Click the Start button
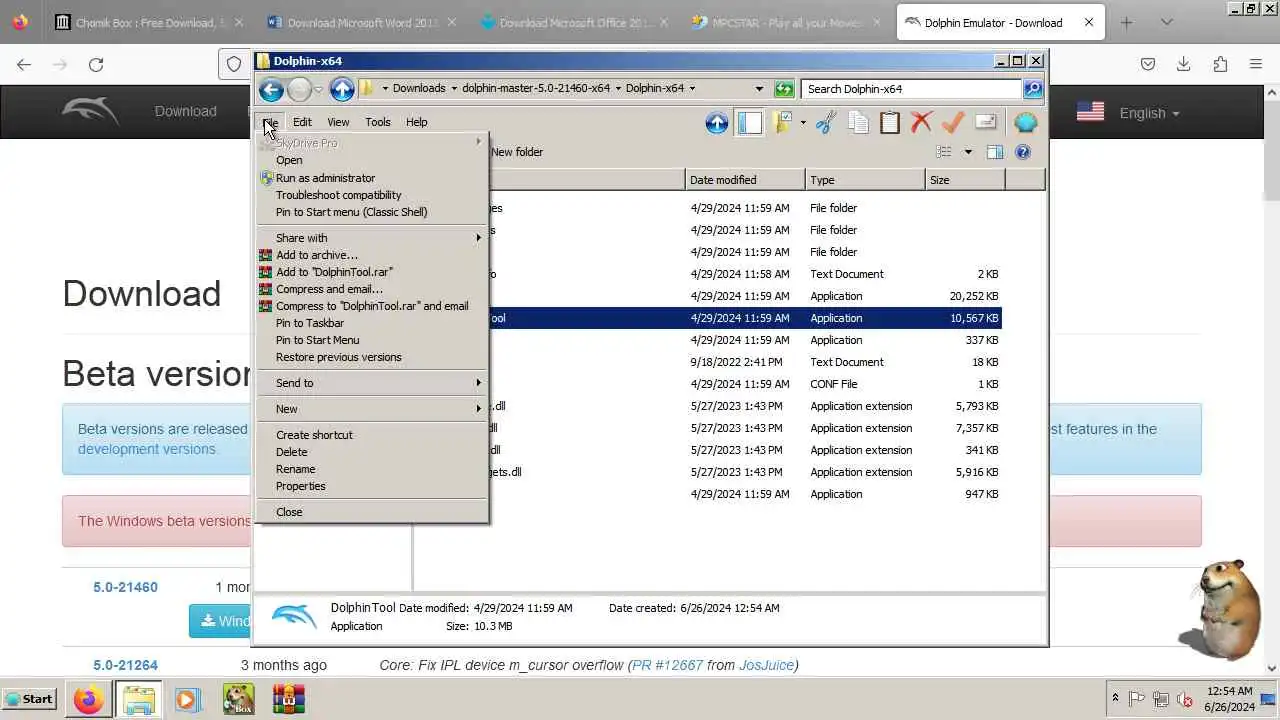1280x720 pixels. click(29, 699)
